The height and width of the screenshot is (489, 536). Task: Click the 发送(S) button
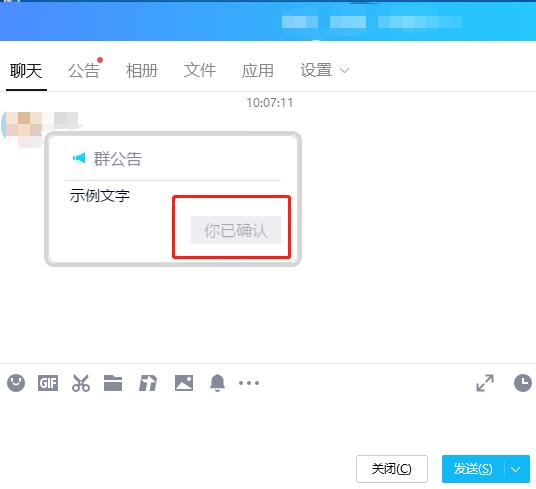(473, 469)
